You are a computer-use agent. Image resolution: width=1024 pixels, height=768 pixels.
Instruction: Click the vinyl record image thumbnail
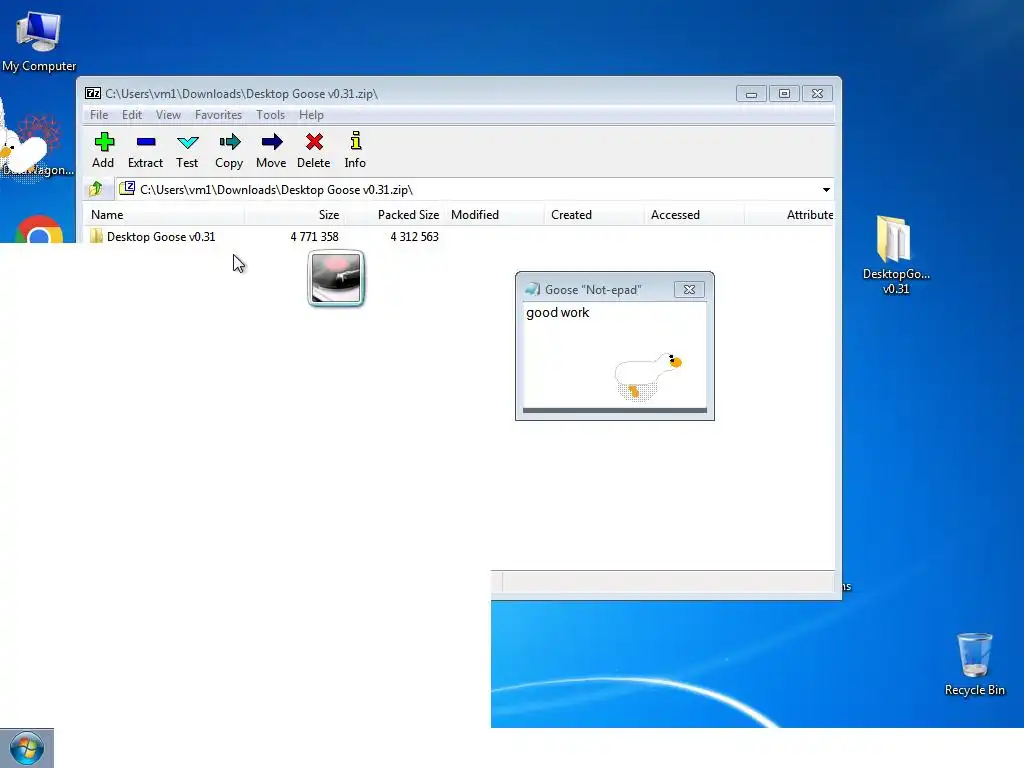336,279
